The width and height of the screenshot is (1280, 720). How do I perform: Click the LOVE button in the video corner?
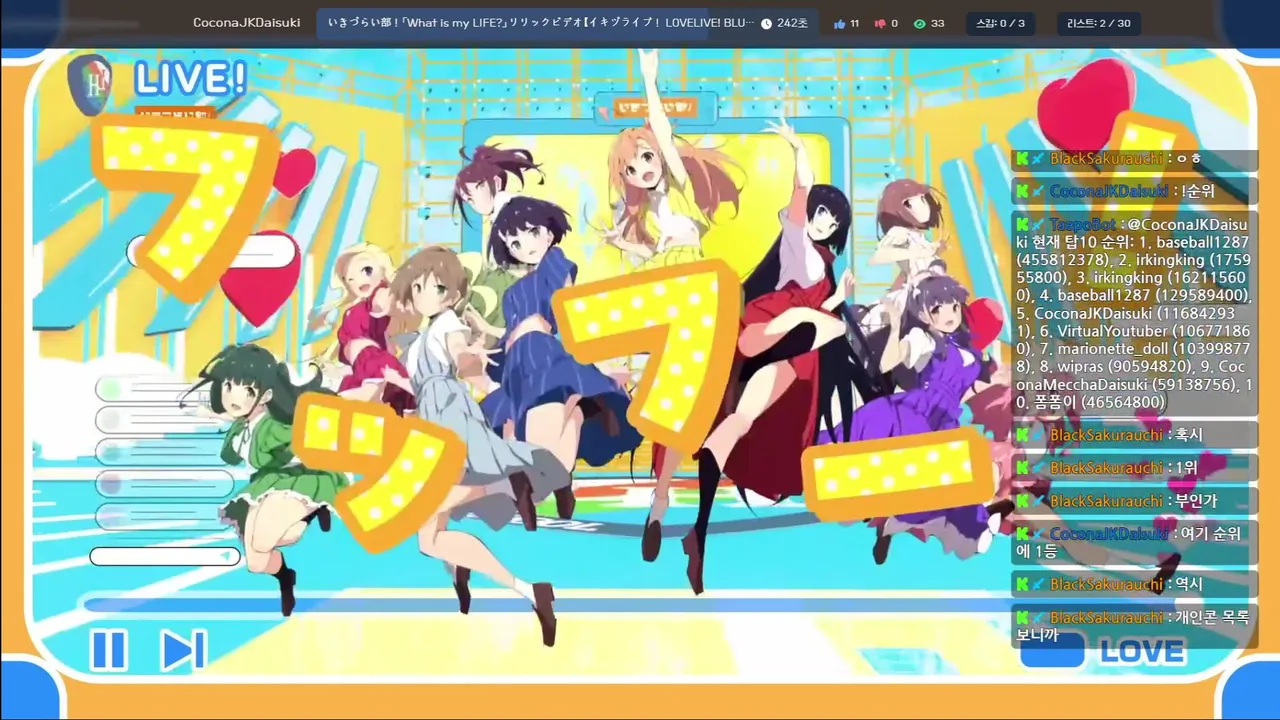1142,652
